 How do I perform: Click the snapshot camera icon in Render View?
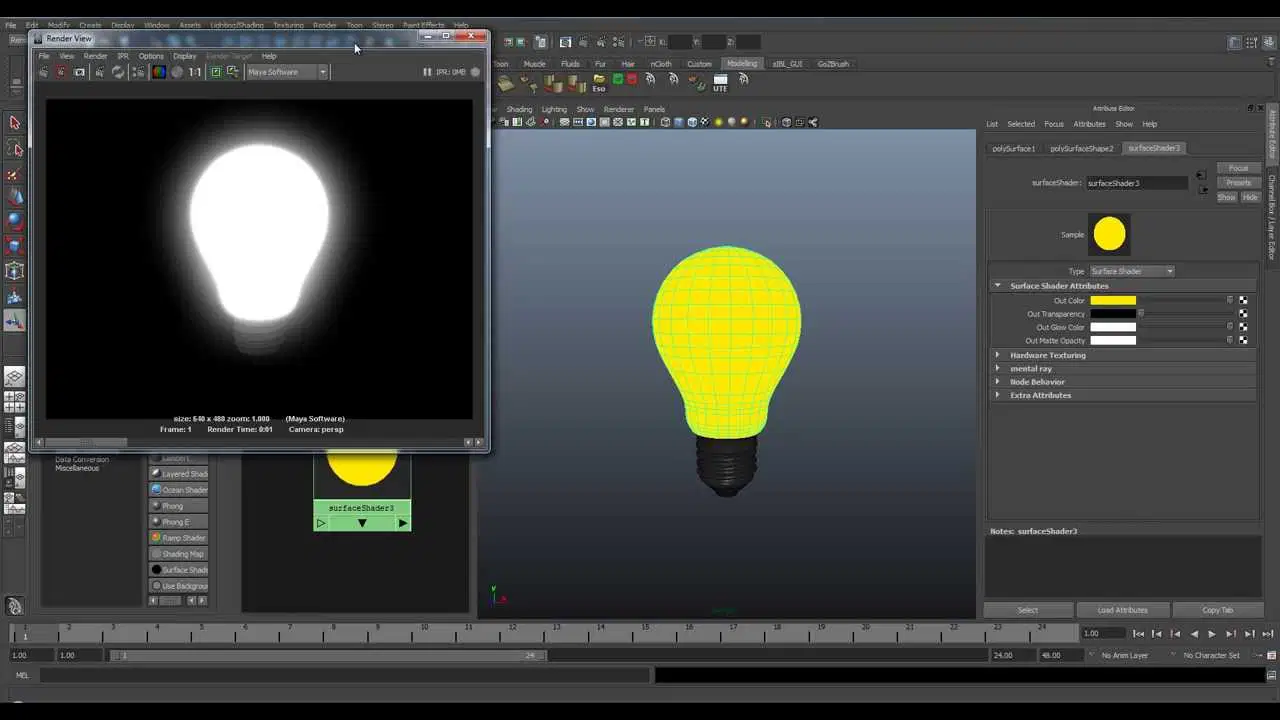coord(79,72)
